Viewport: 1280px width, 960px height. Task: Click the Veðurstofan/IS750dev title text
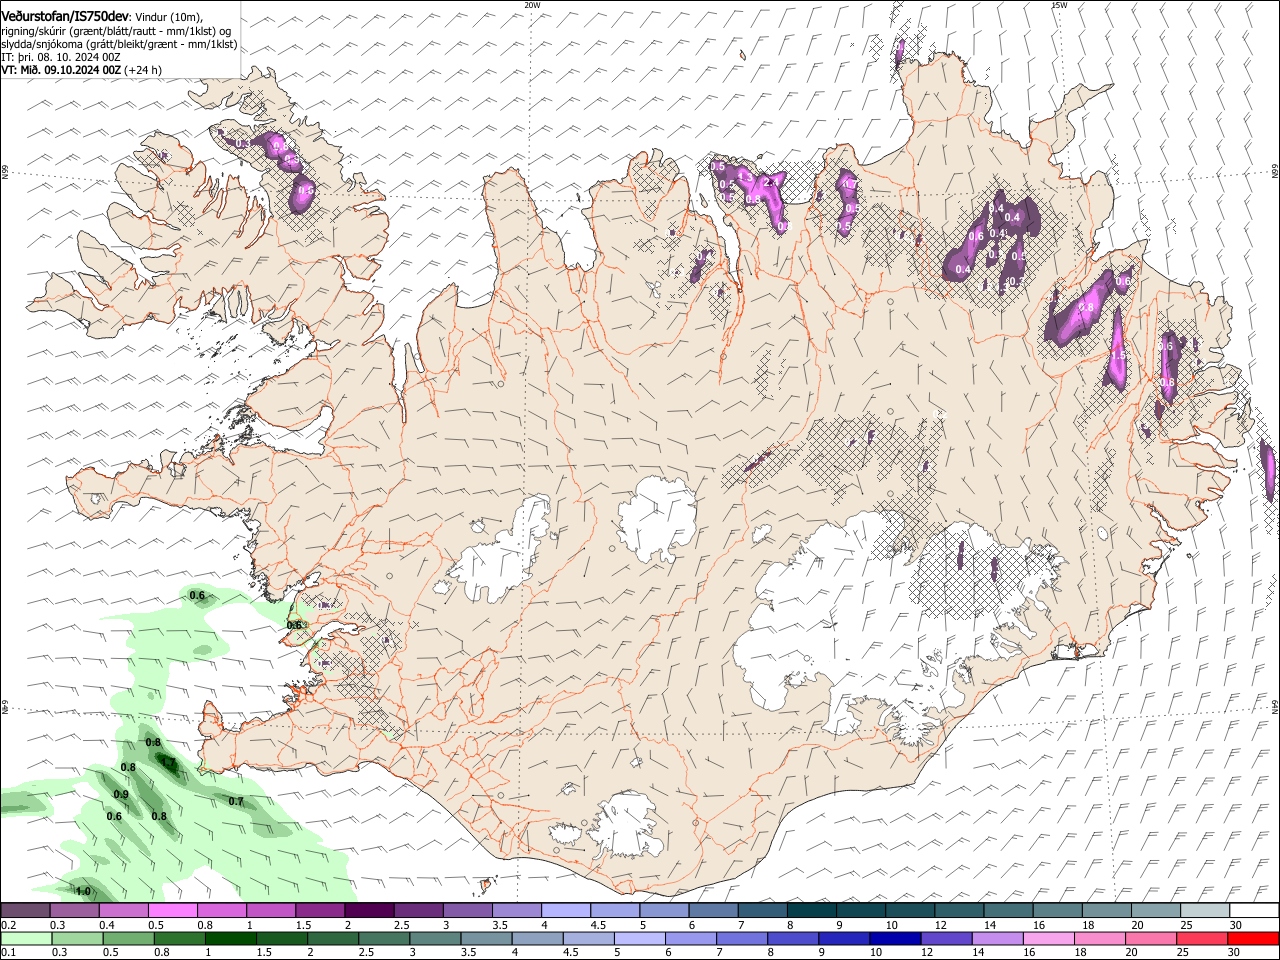[65, 17]
